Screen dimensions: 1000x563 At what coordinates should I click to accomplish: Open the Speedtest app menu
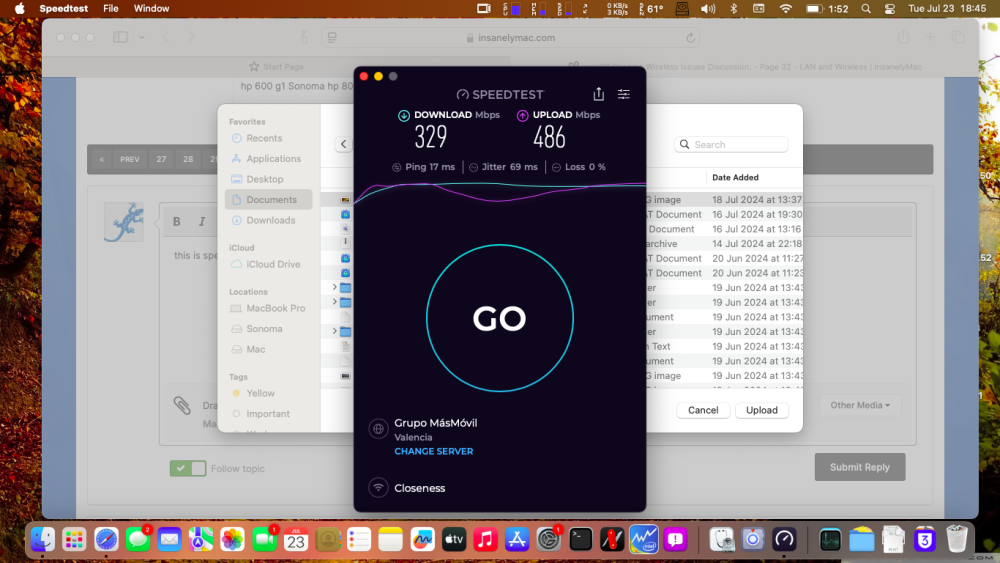64,8
